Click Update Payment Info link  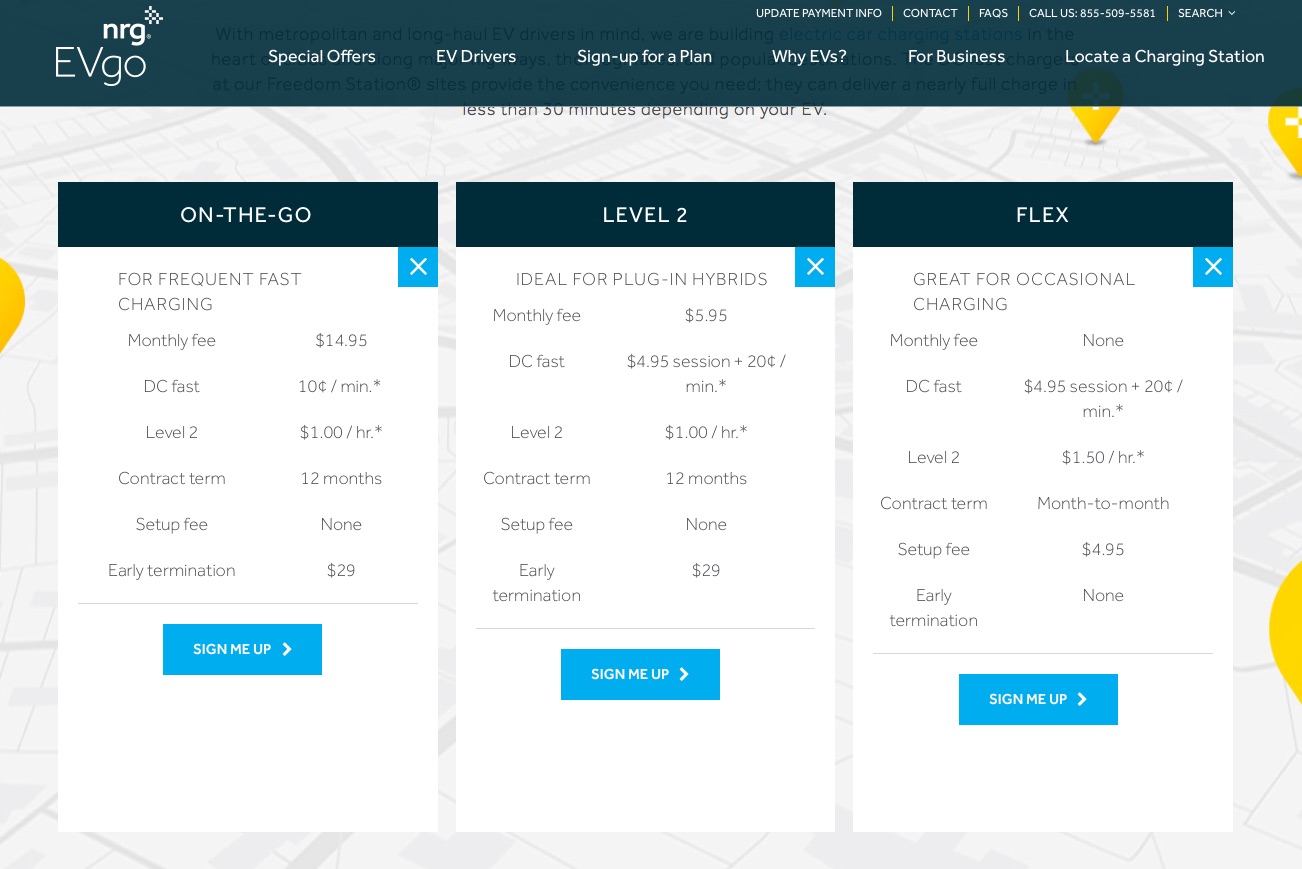coord(818,13)
